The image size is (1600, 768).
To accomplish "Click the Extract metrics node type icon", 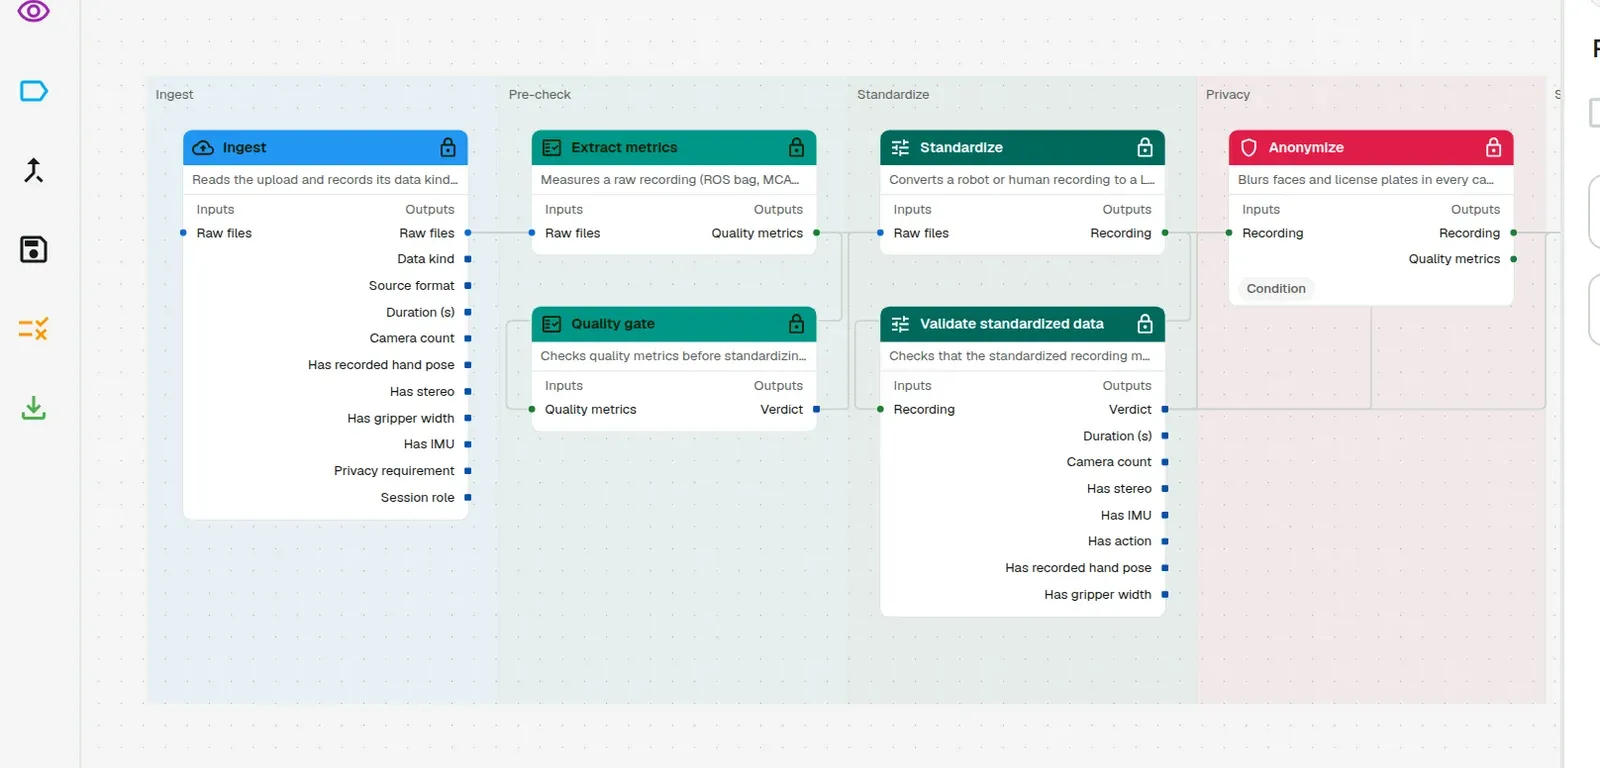I will [x=551, y=148].
